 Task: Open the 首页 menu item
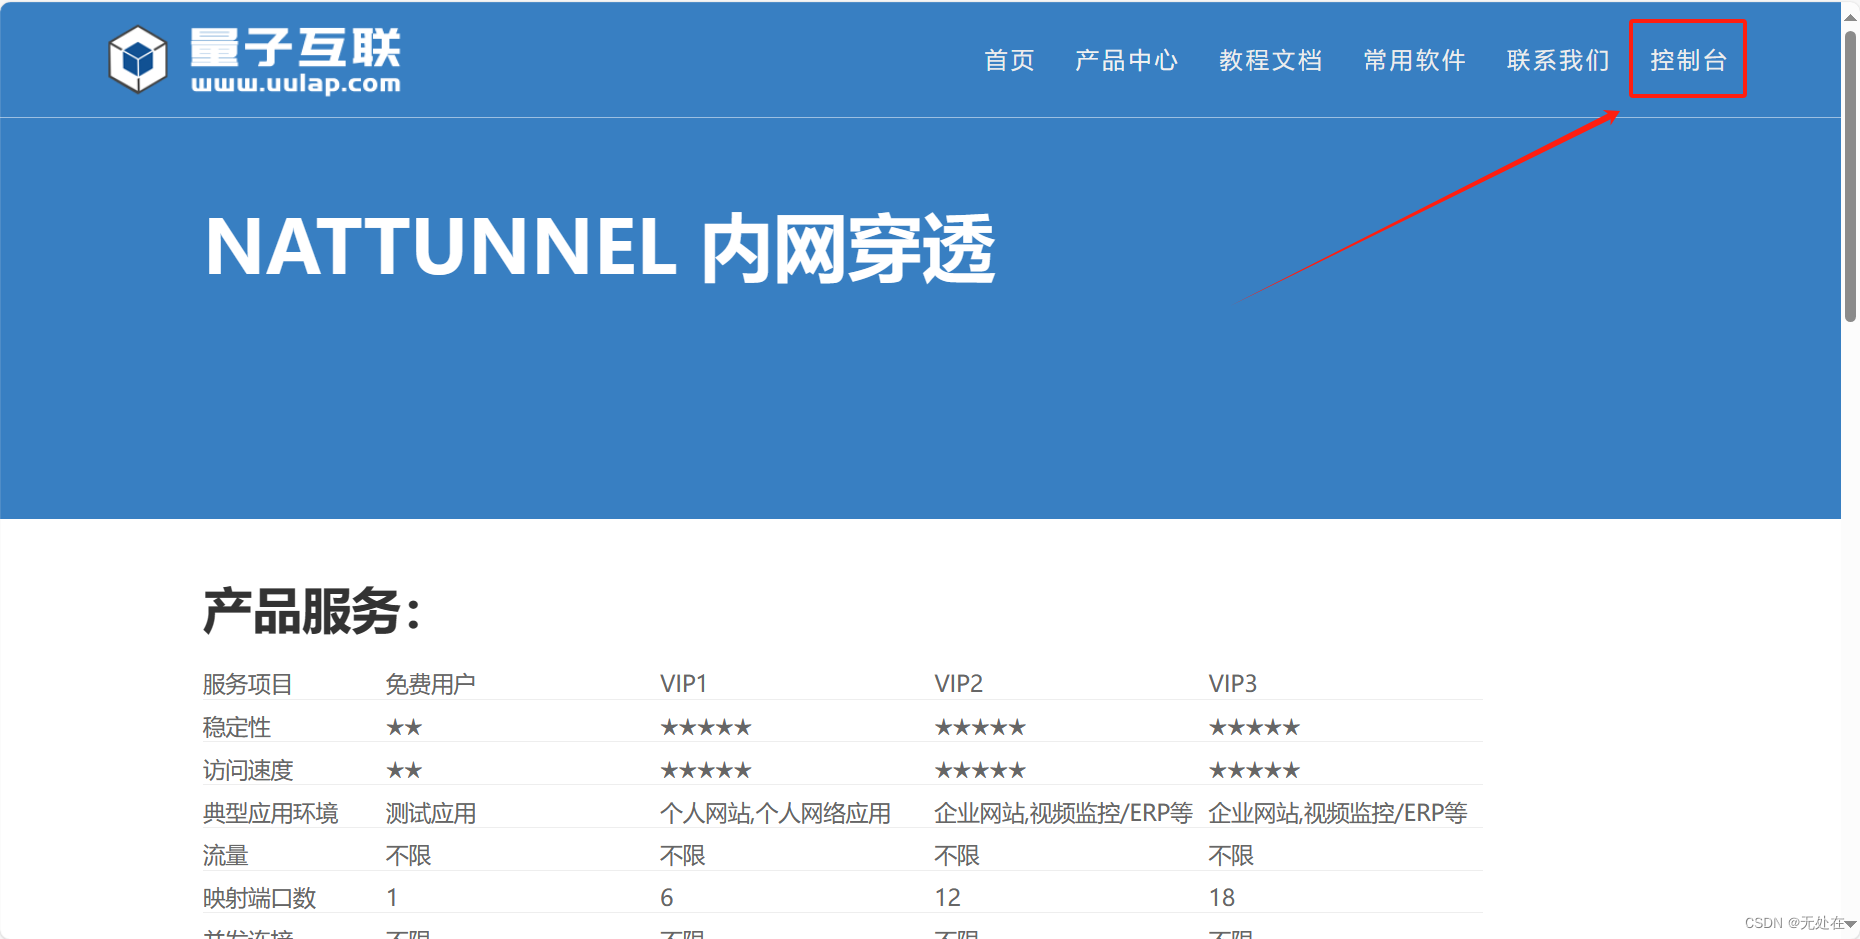(1009, 60)
